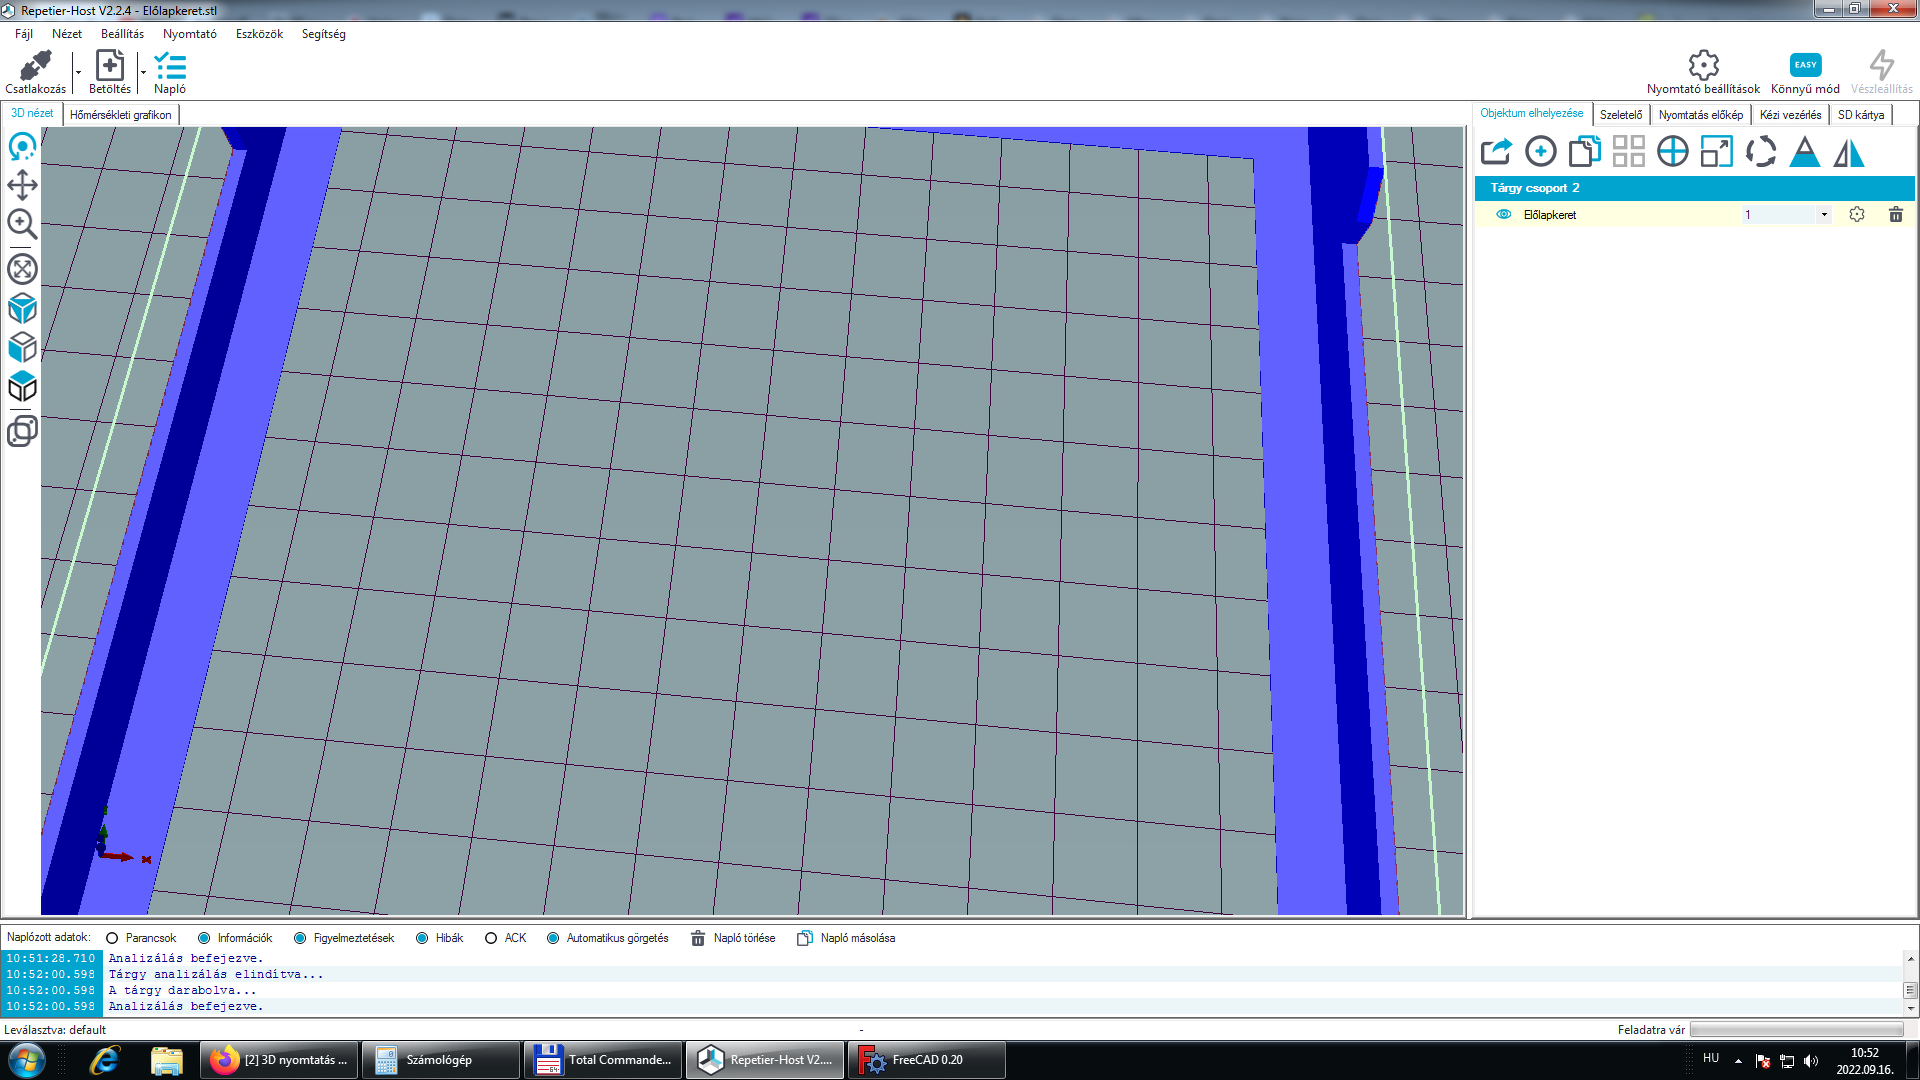Click the center object crosshair icon
This screenshot has width=1920, height=1080.
[x=1672, y=152]
